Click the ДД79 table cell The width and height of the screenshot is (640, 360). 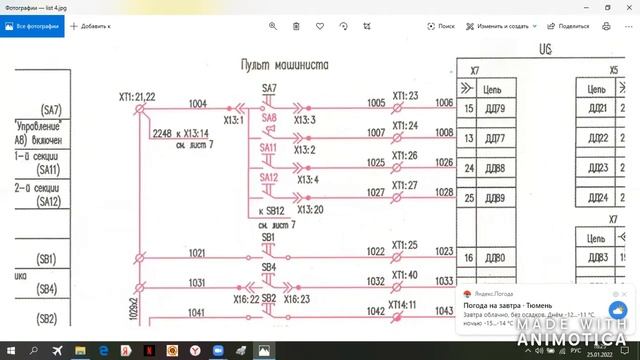tap(495, 109)
